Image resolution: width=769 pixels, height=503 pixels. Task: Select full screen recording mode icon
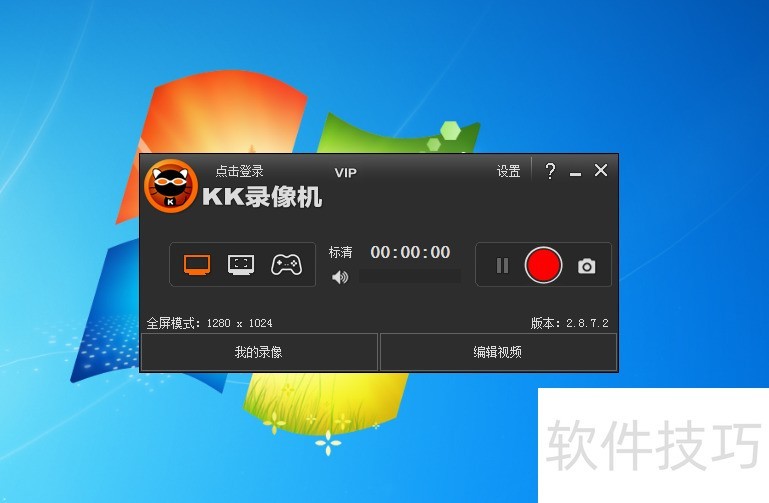click(x=197, y=265)
